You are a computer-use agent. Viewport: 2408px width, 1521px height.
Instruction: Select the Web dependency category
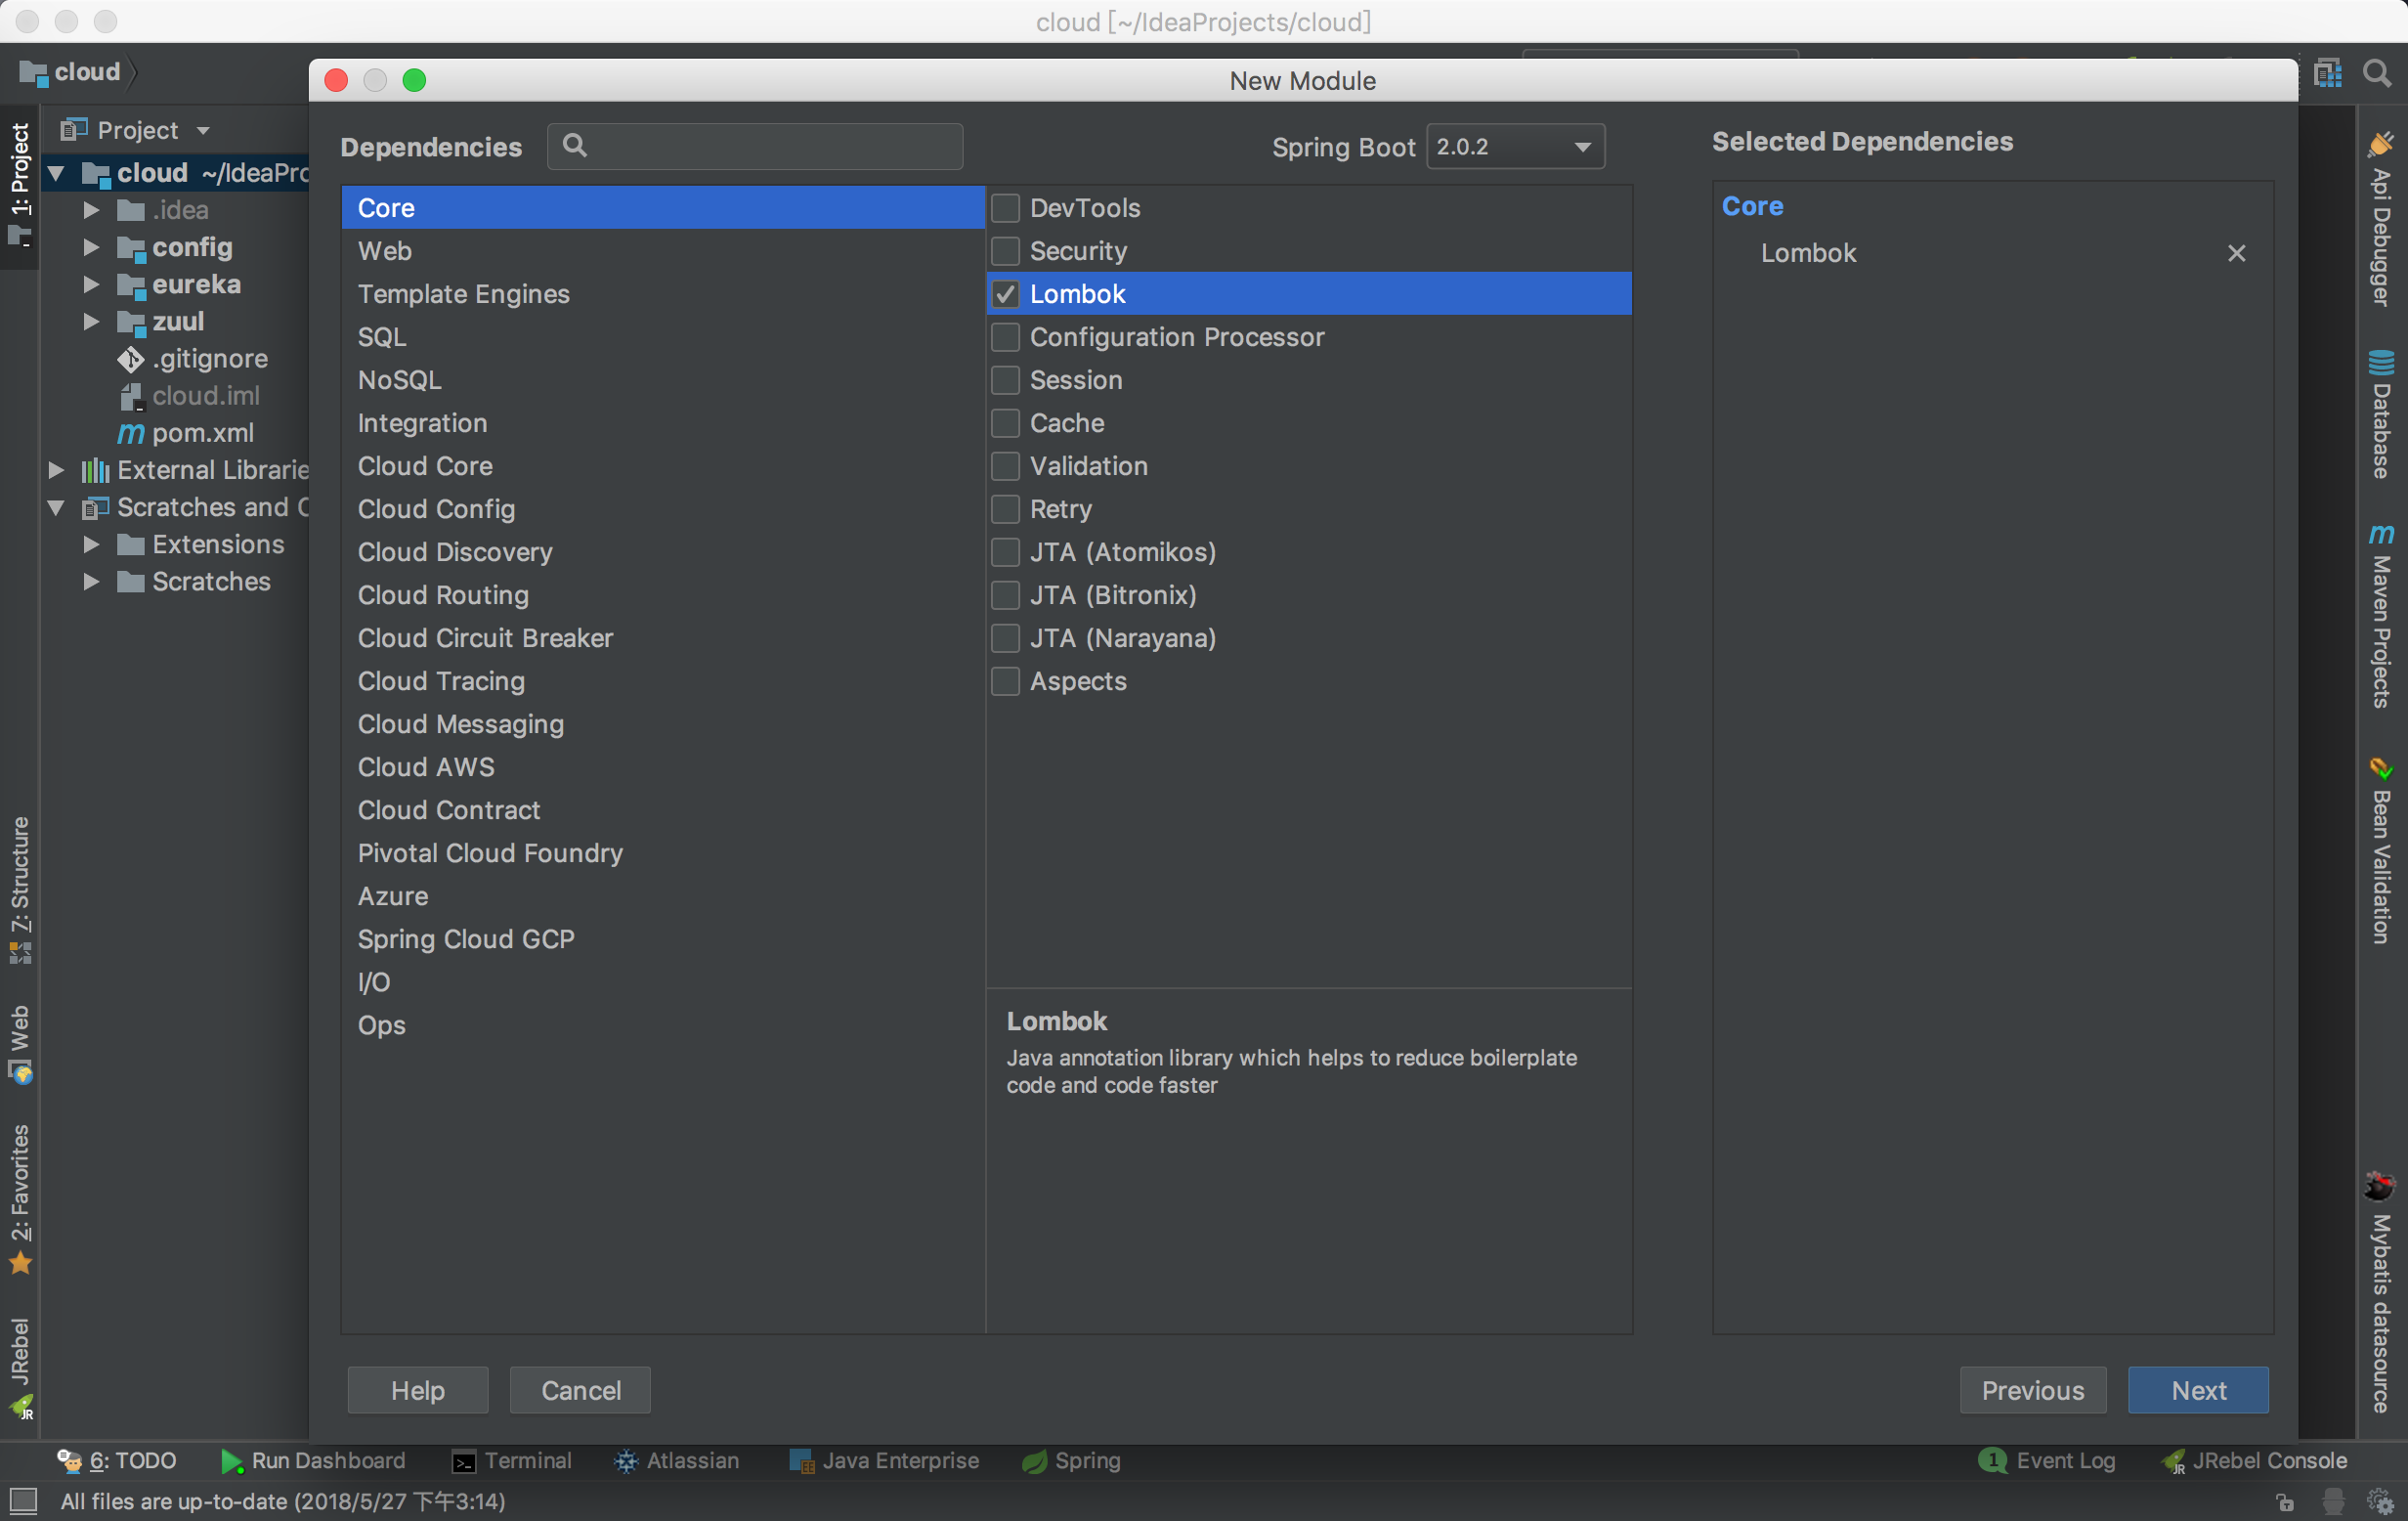click(385, 251)
